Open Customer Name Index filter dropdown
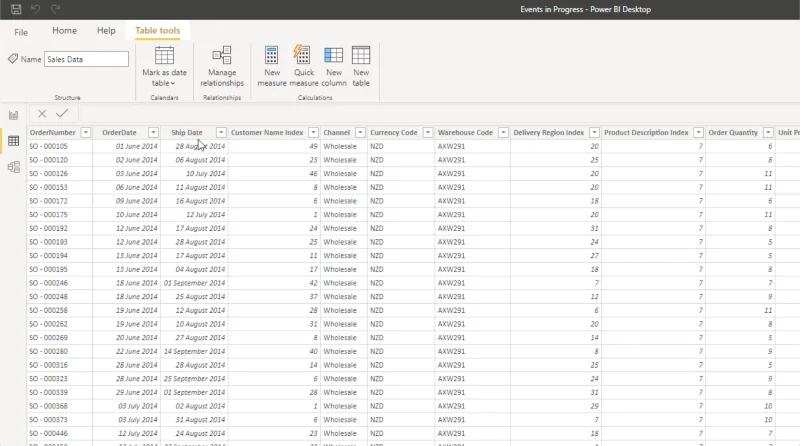The height and width of the screenshot is (446, 800). (x=313, y=133)
